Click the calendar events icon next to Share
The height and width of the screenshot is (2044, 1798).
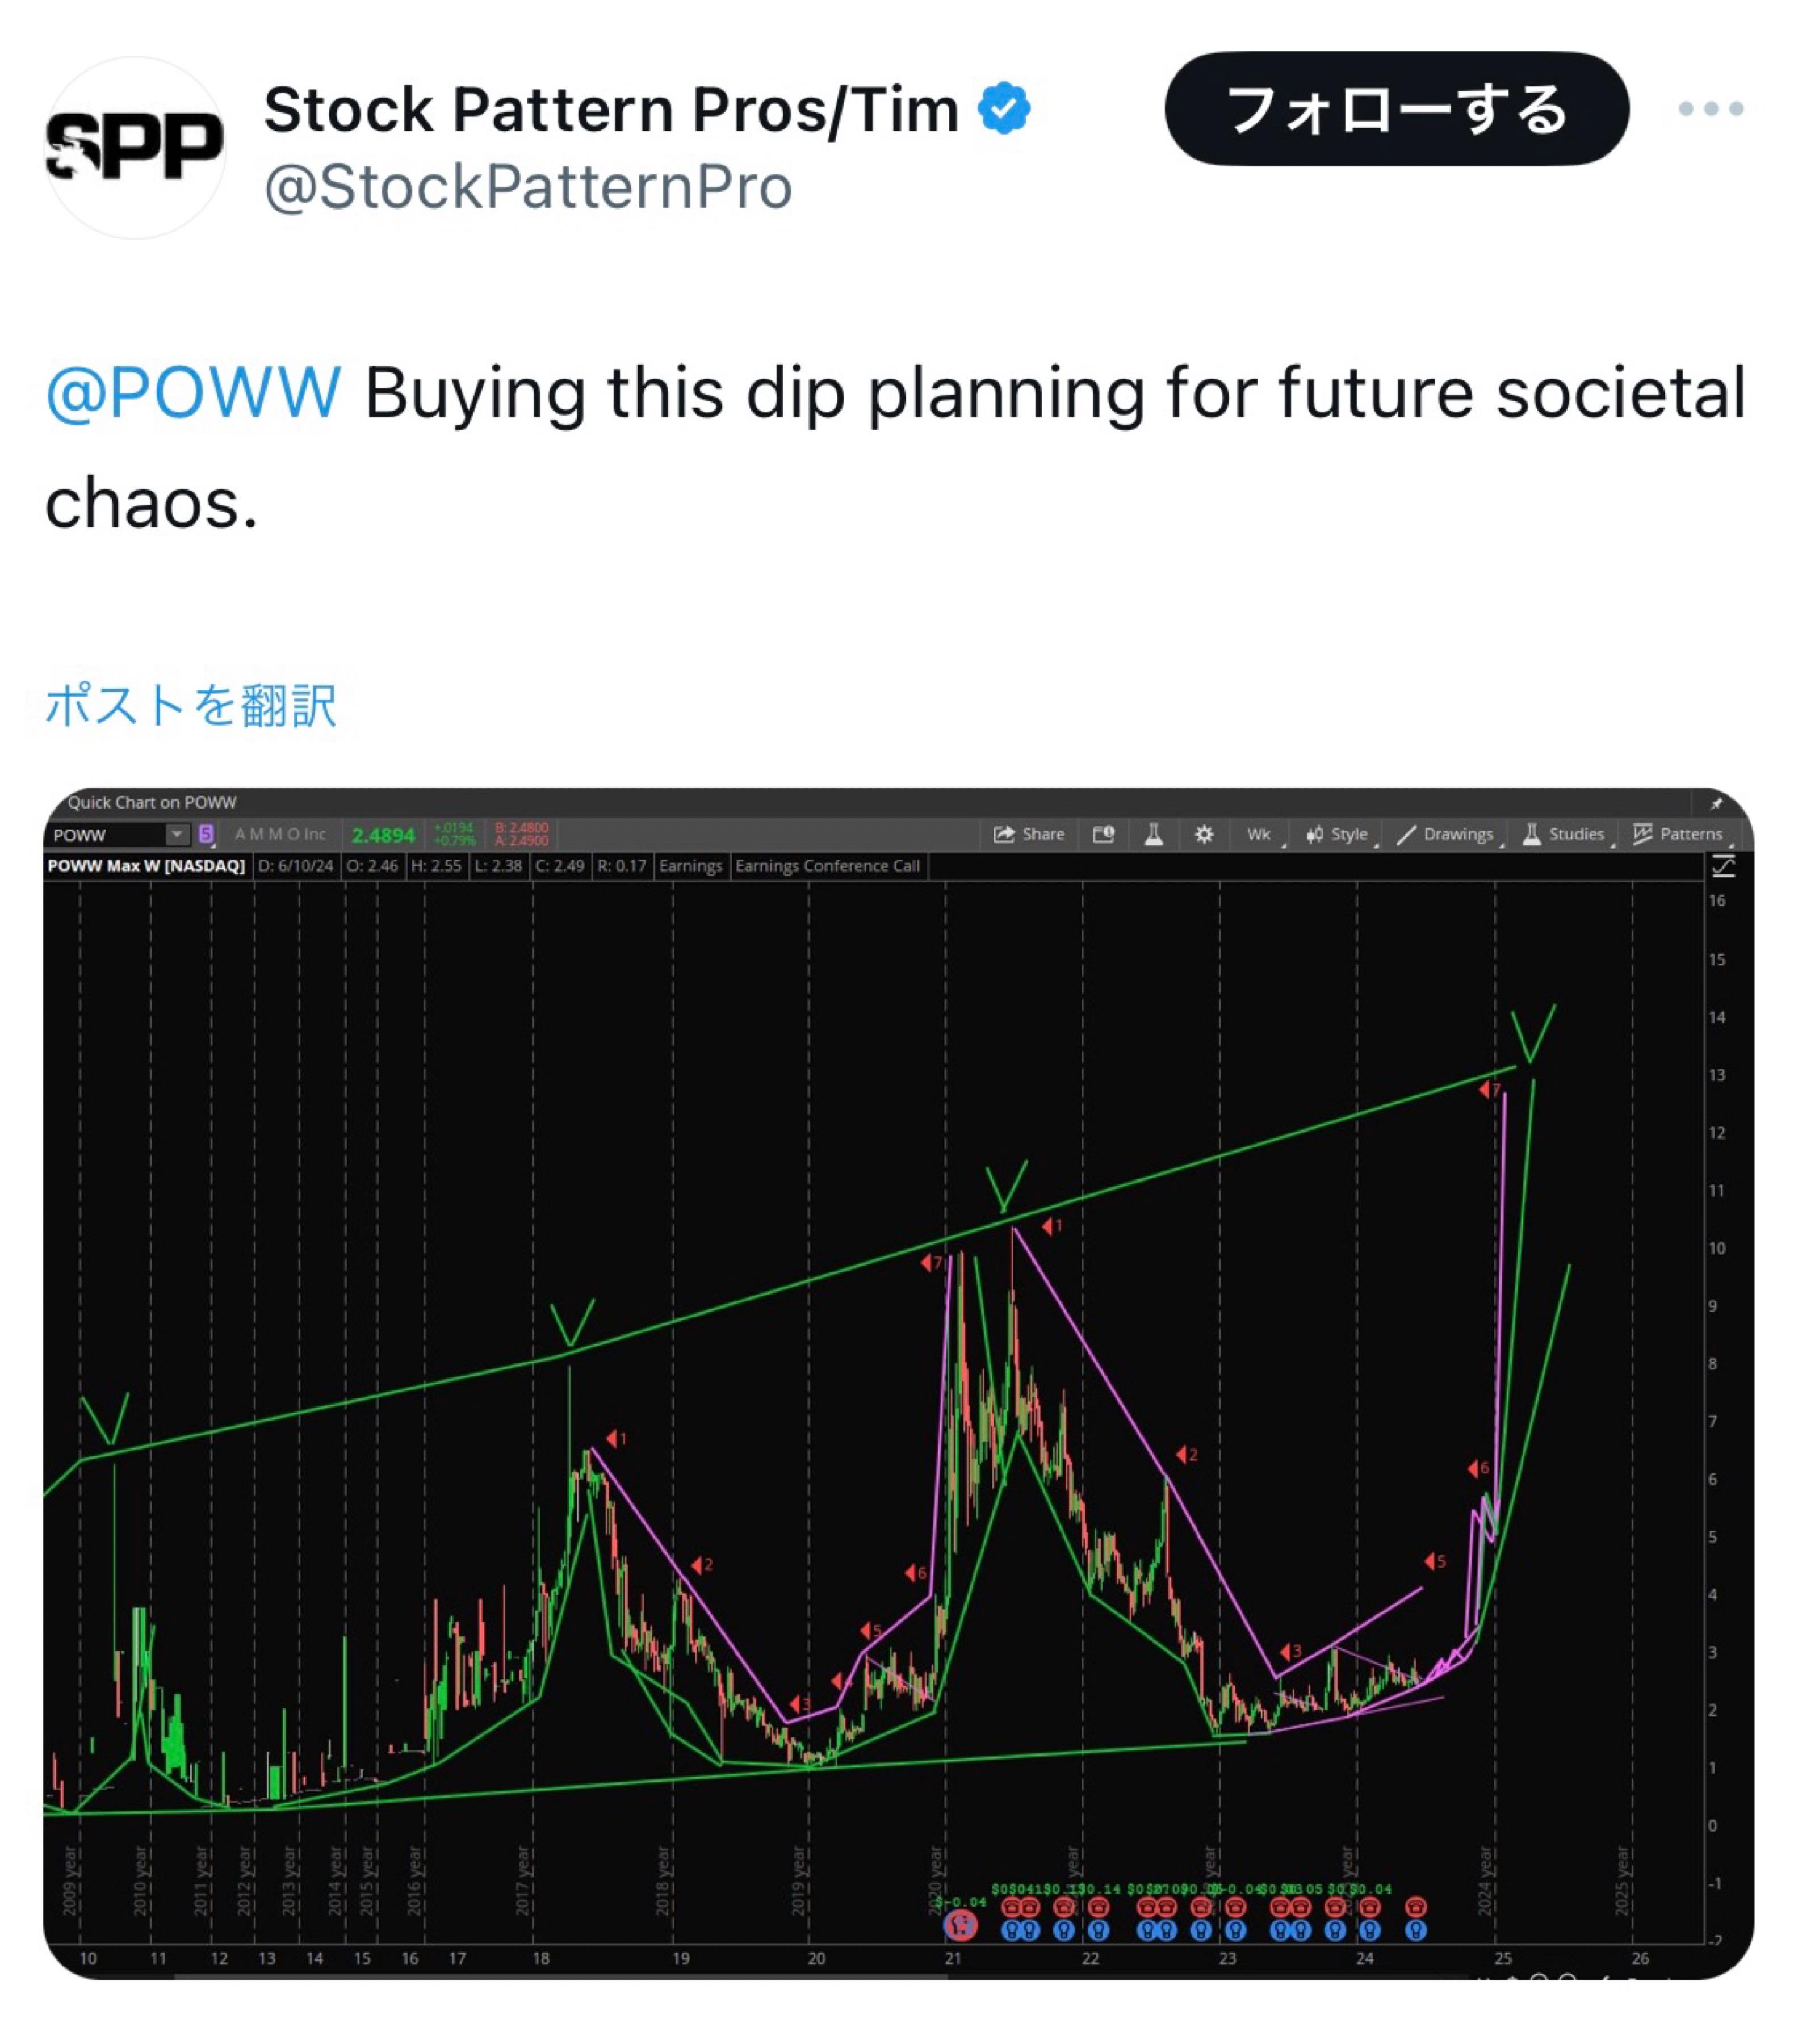(x=1103, y=834)
